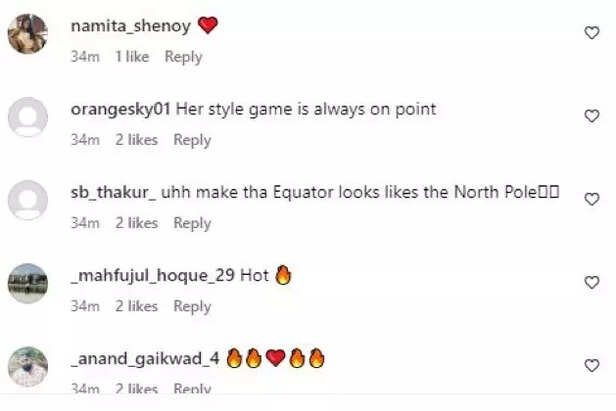The image size is (616, 411).
Task: Reply to _mahfujul_hoque_29's Hot comment
Action: [192, 307]
